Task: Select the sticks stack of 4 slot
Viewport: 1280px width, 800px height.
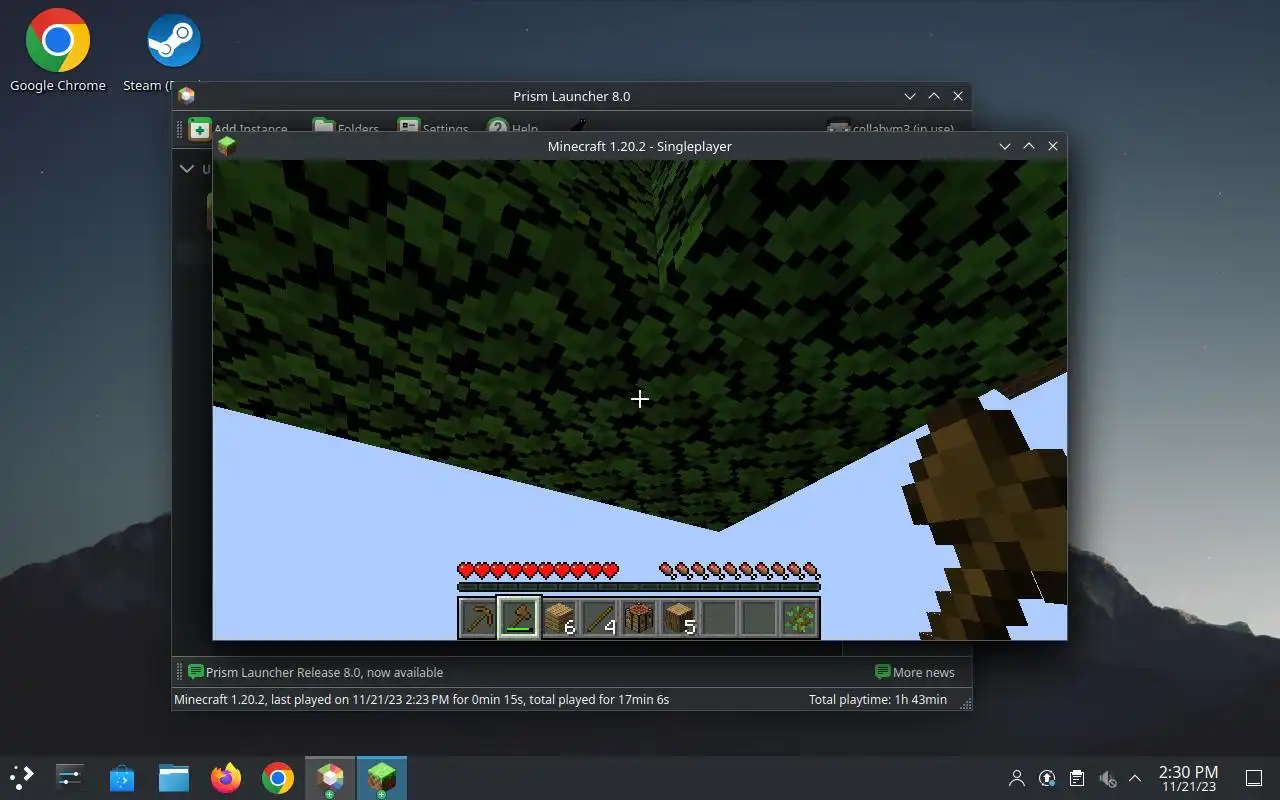Action: point(599,618)
